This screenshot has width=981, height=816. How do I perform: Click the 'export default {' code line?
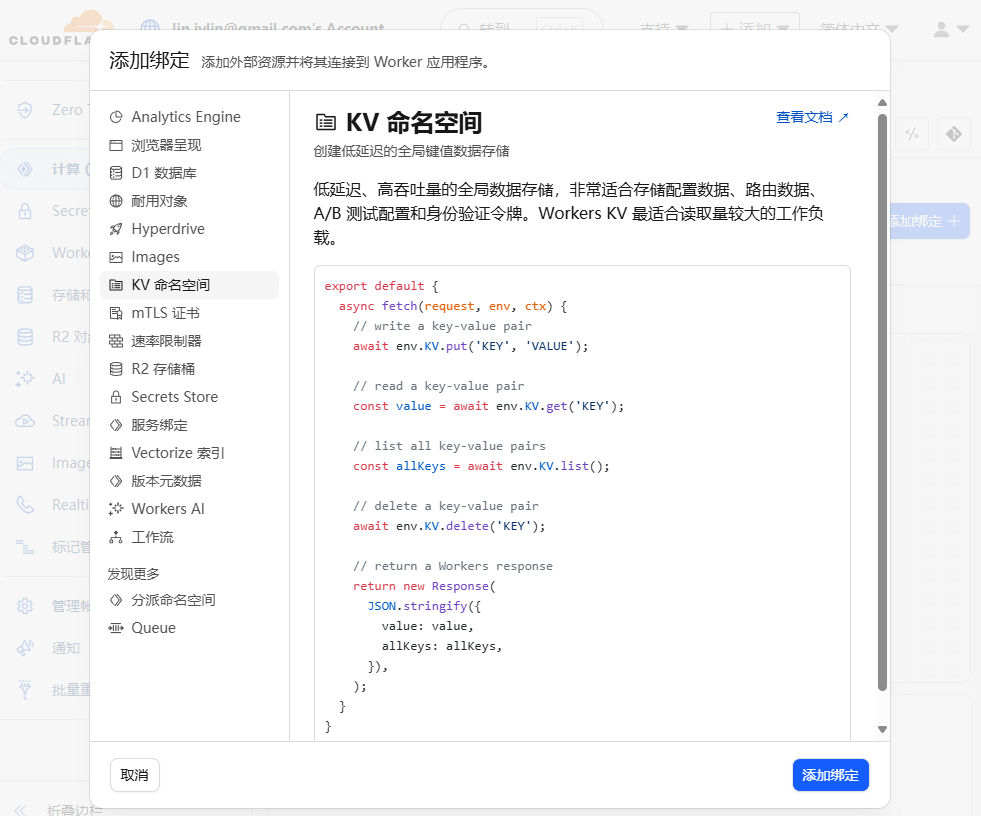coord(381,286)
